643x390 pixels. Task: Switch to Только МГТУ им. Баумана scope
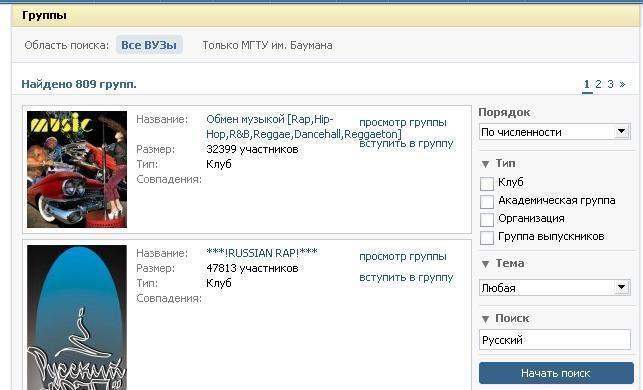pos(267,45)
